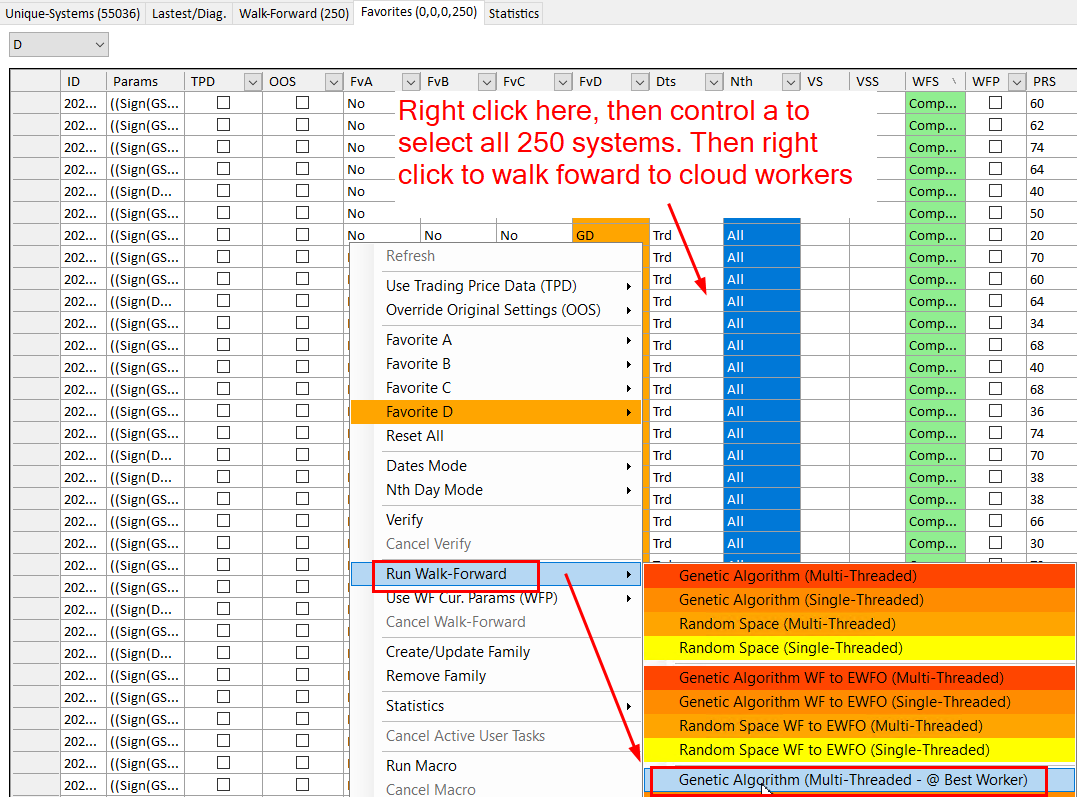Open the WFP column header dropdown
The image size is (1077, 797).
coord(1016,82)
